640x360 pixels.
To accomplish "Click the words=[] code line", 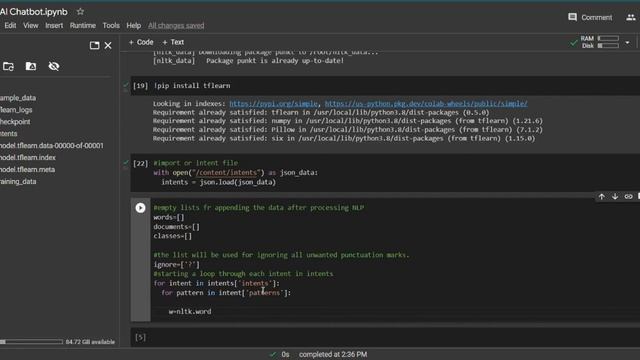I will (x=169, y=217).
